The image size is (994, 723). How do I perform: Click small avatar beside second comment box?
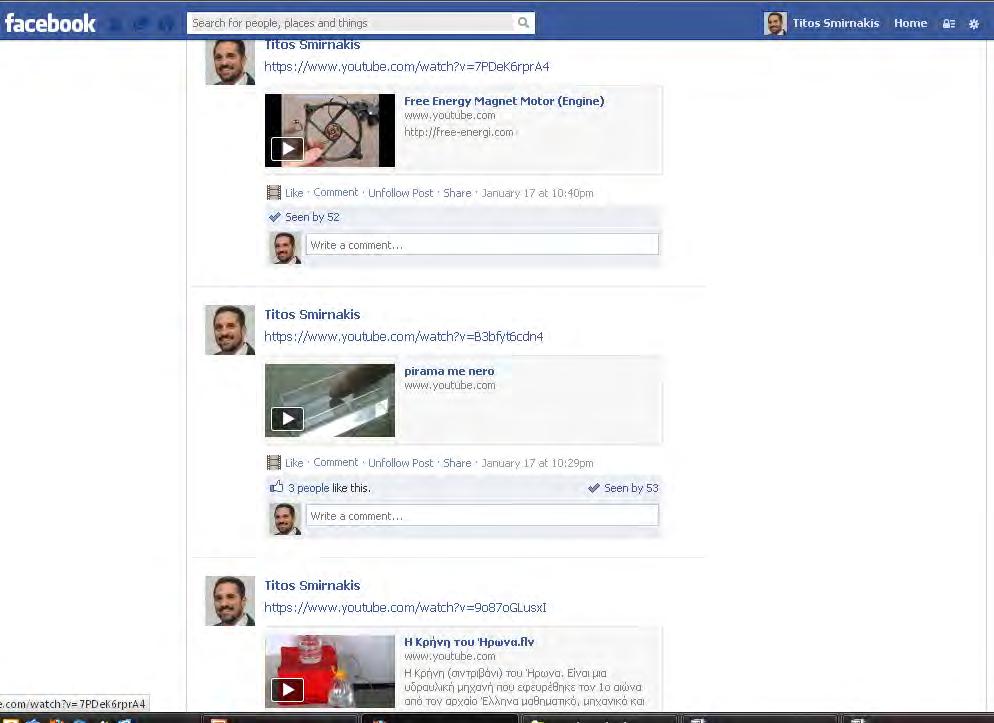click(x=285, y=518)
